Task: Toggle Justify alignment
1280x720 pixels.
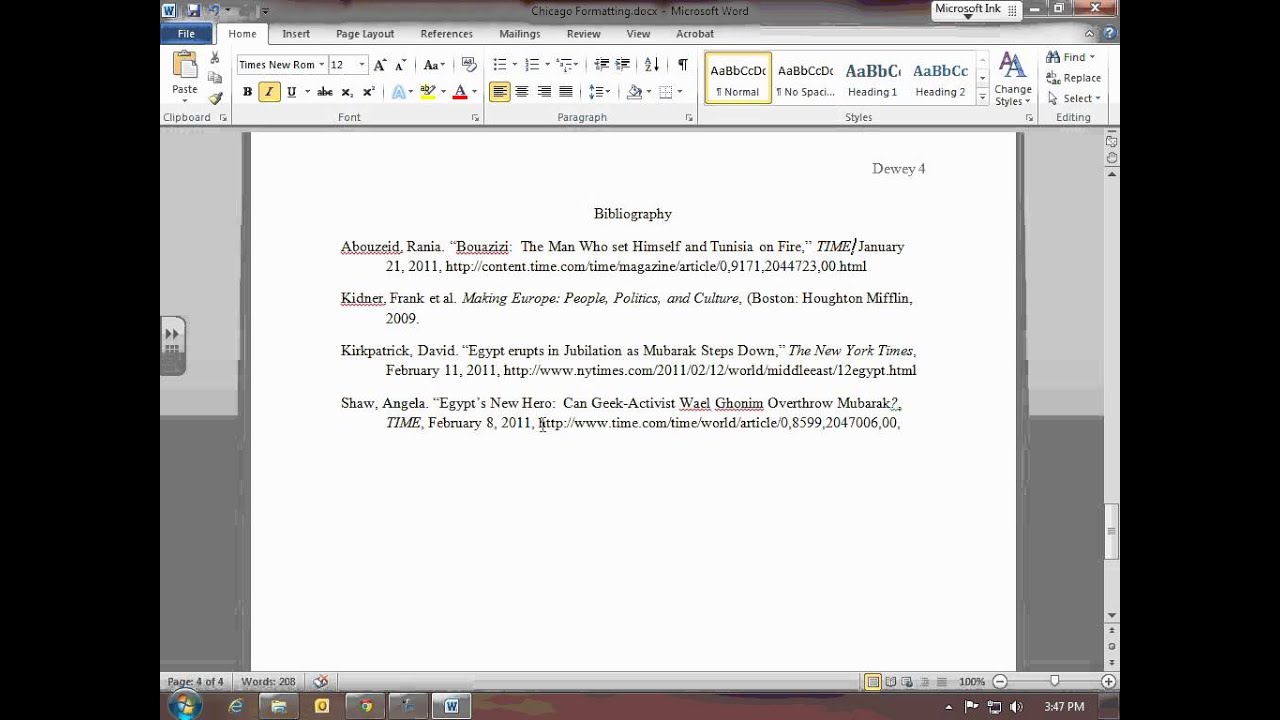Action: click(x=566, y=92)
